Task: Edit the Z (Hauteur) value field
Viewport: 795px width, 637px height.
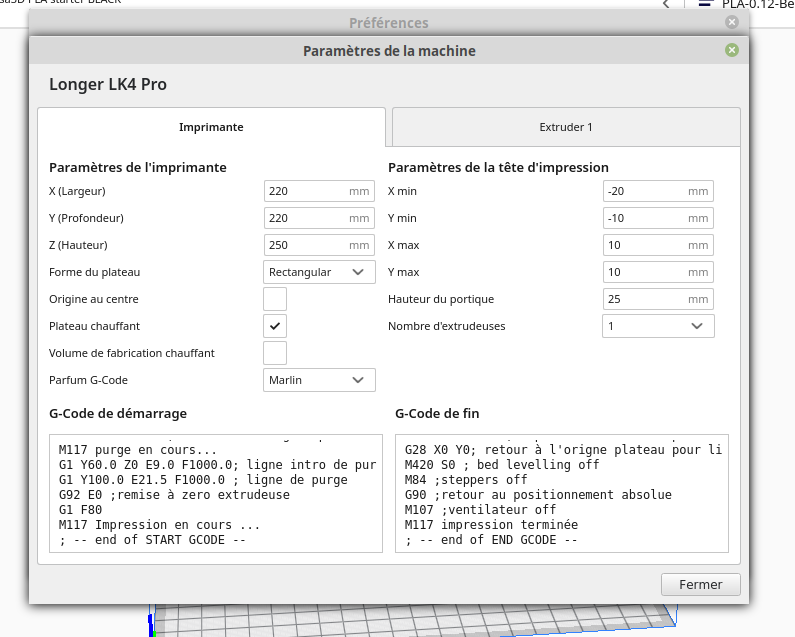Action: 319,245
